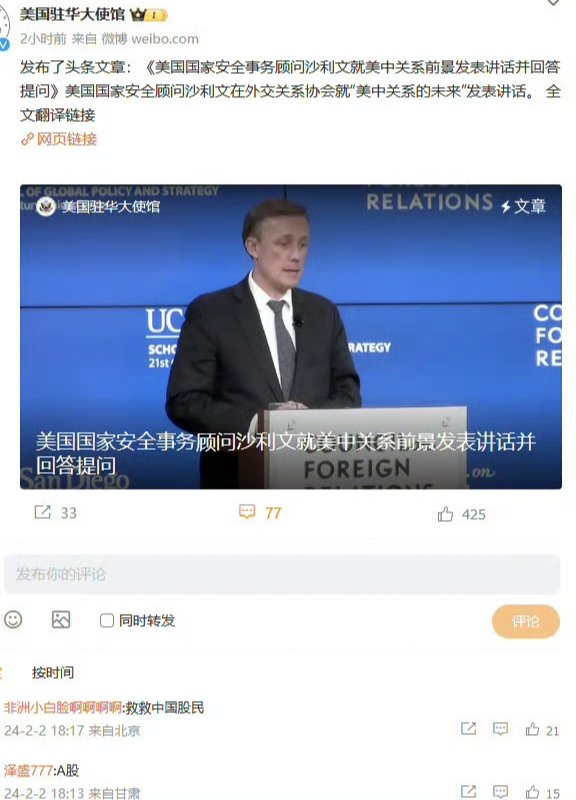Click the repost icon showing 33
This screenshot has height=800, width=576.
pyautogui.click(x=42, y=512)
